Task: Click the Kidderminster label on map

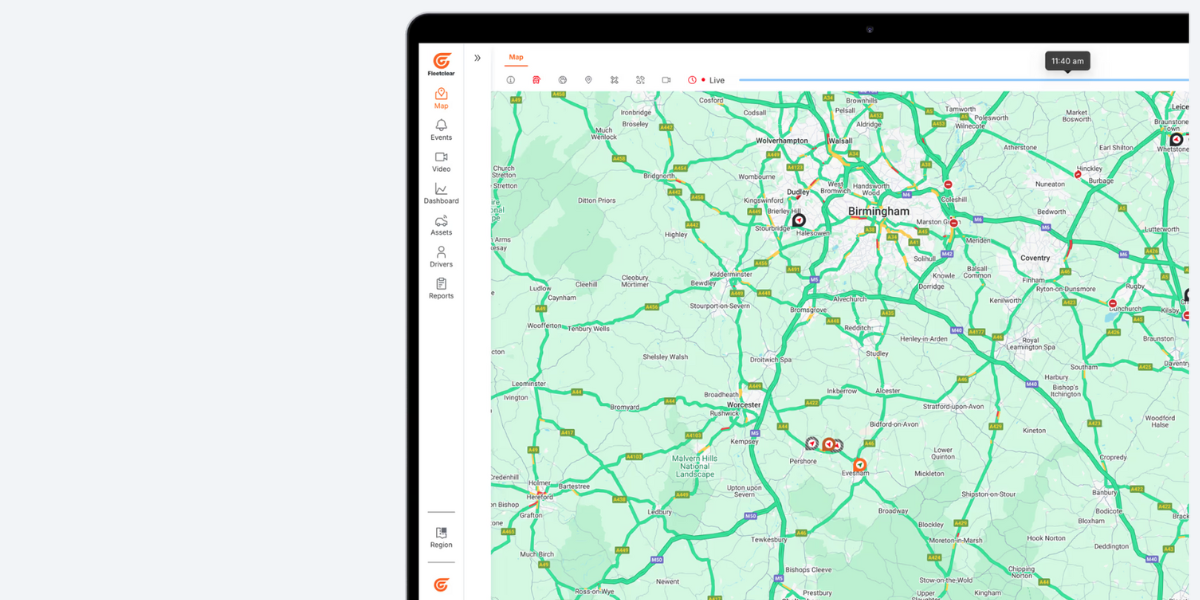Action: (730, 273)
